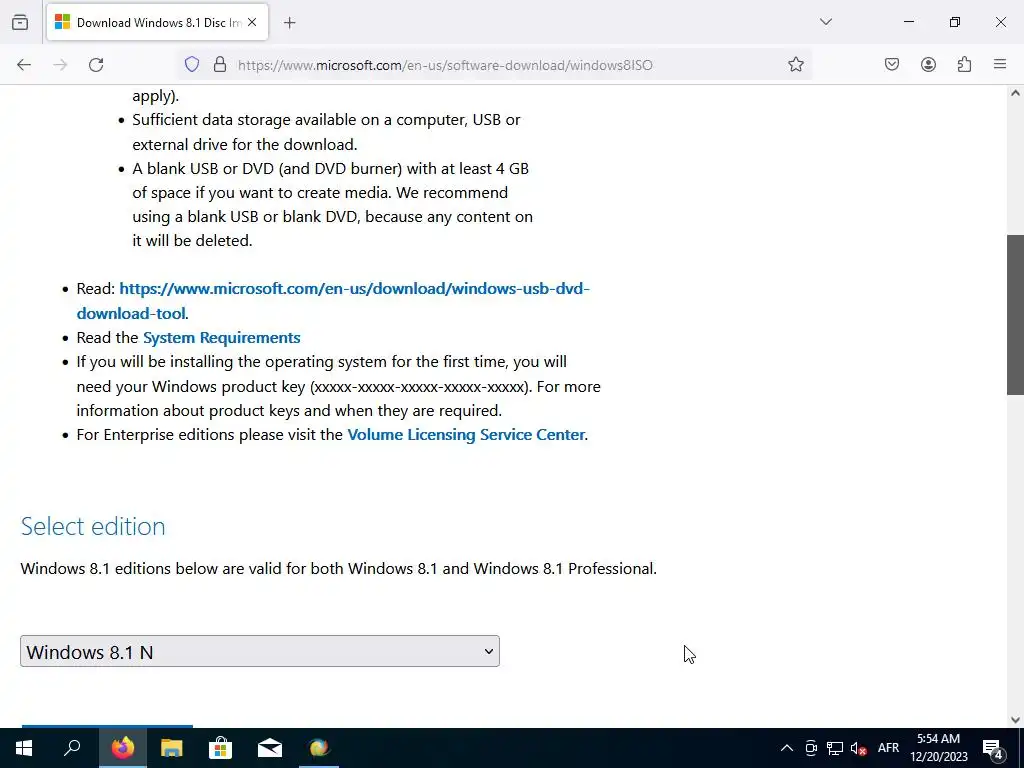Open muted volume tray icon

[859, 748]
